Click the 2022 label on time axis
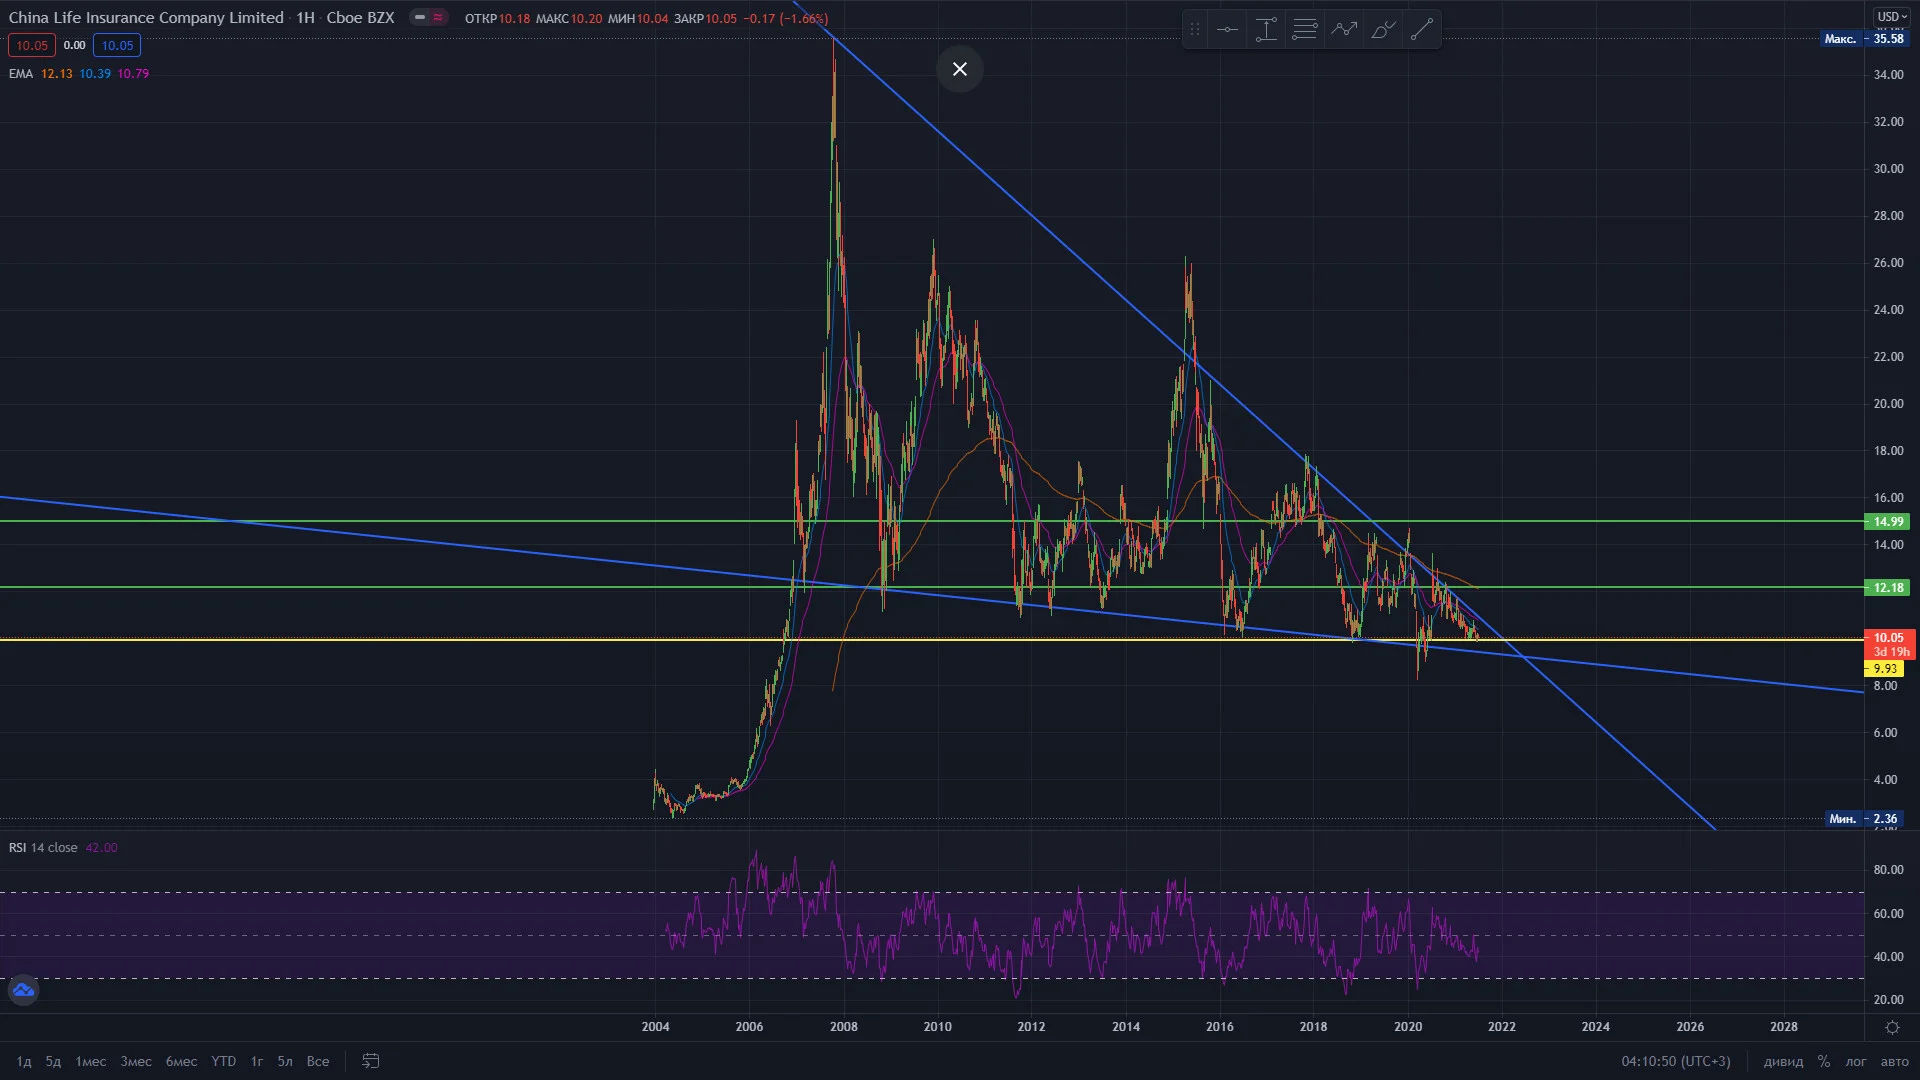Screen dimensions: 1920x1080 (x=1501, y=1026)
